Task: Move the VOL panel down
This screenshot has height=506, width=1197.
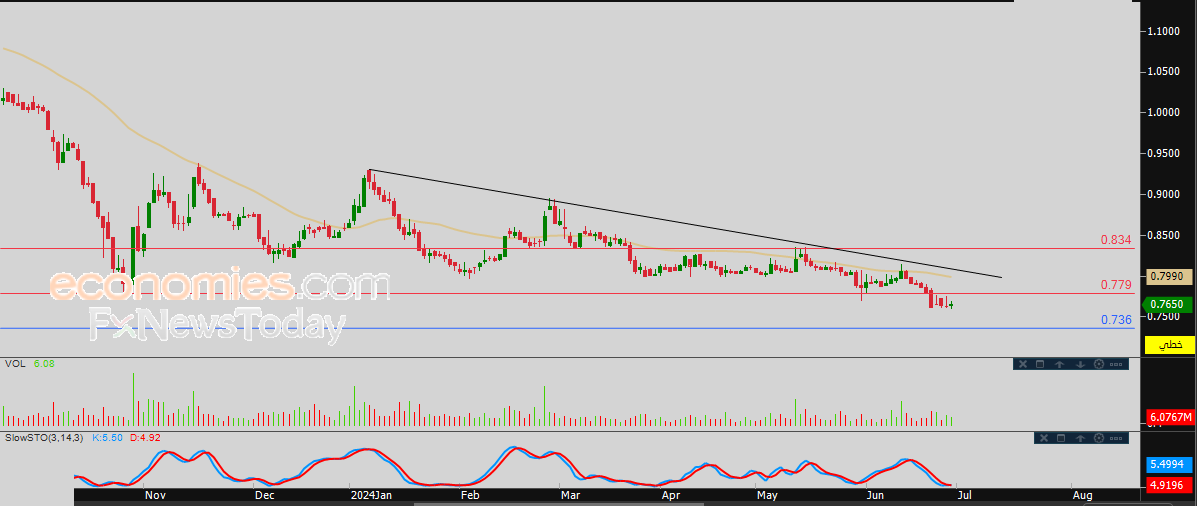Action: pos(1080,365)
